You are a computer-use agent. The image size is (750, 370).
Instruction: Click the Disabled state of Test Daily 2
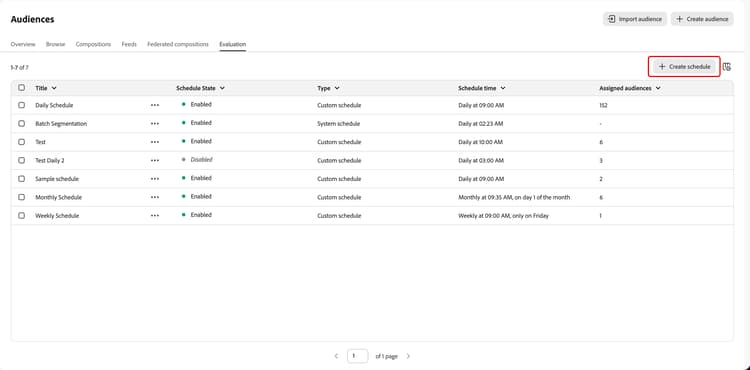[201, 160]
